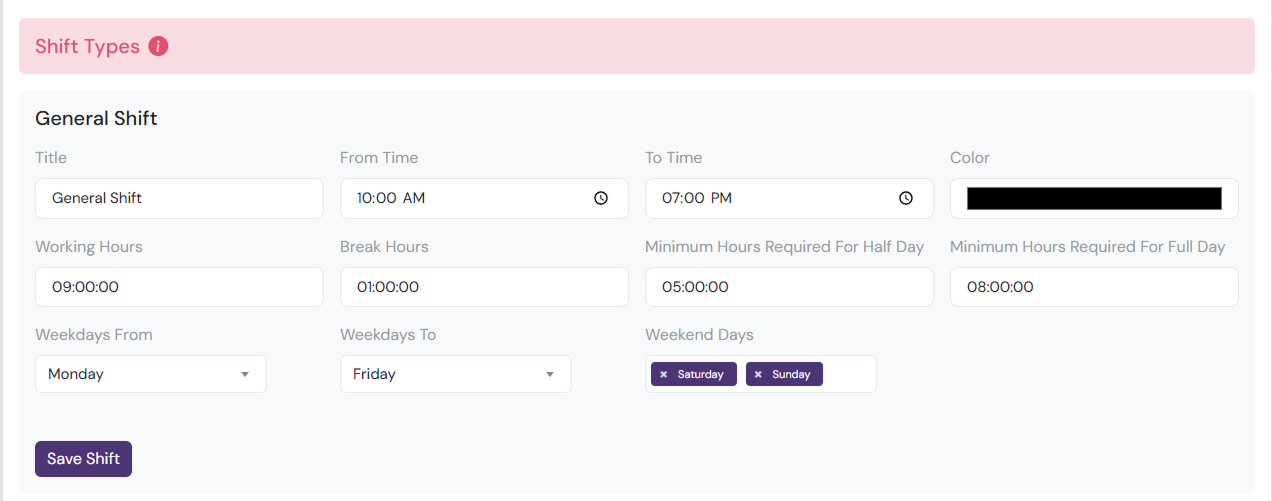Click Minimum Hours Required For Half Day field
Viewport: 1272px width, 501px height.
[x=789, y=287]
